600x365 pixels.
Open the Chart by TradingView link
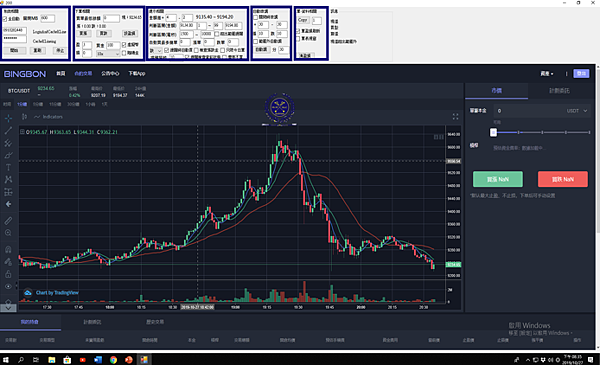(57, 293)
